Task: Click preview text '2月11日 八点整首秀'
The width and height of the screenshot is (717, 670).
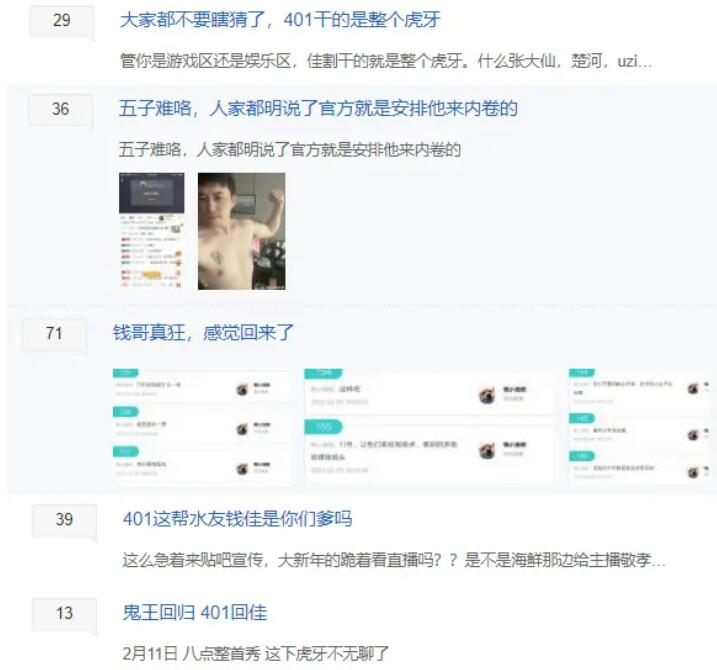Action: pyautogui.click(x=192, y=653)
